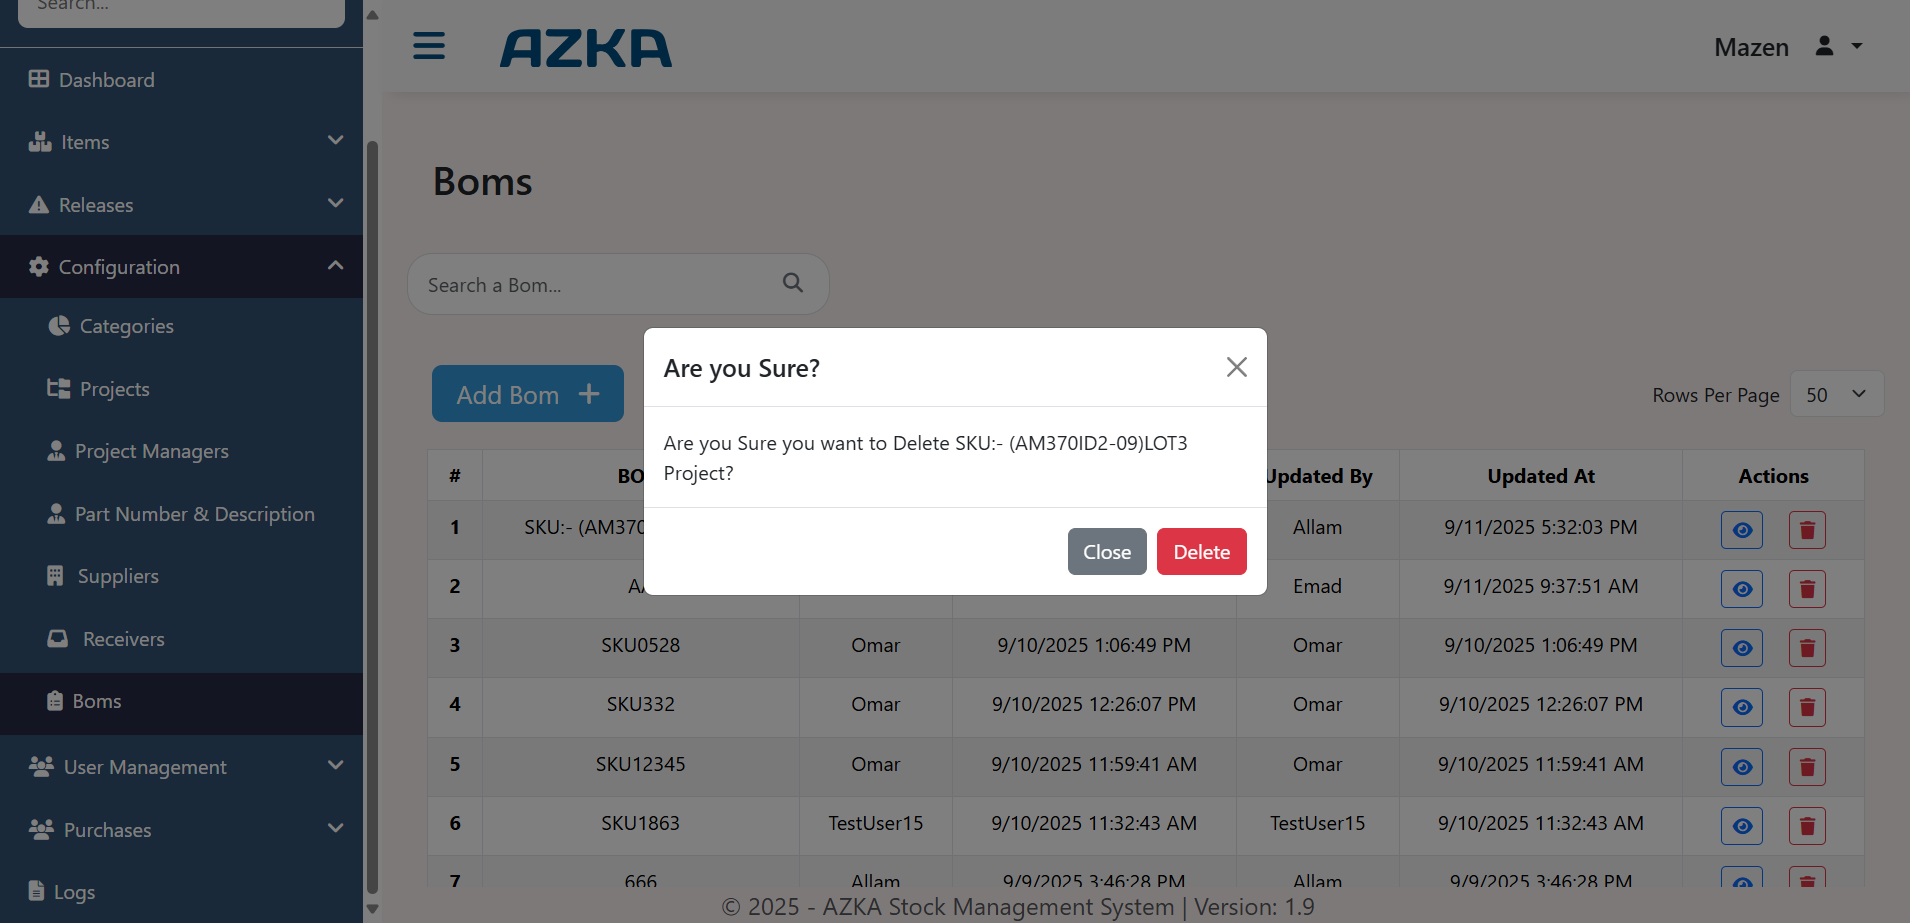Close the dialog with the X icon

(x=1236, y=367)
